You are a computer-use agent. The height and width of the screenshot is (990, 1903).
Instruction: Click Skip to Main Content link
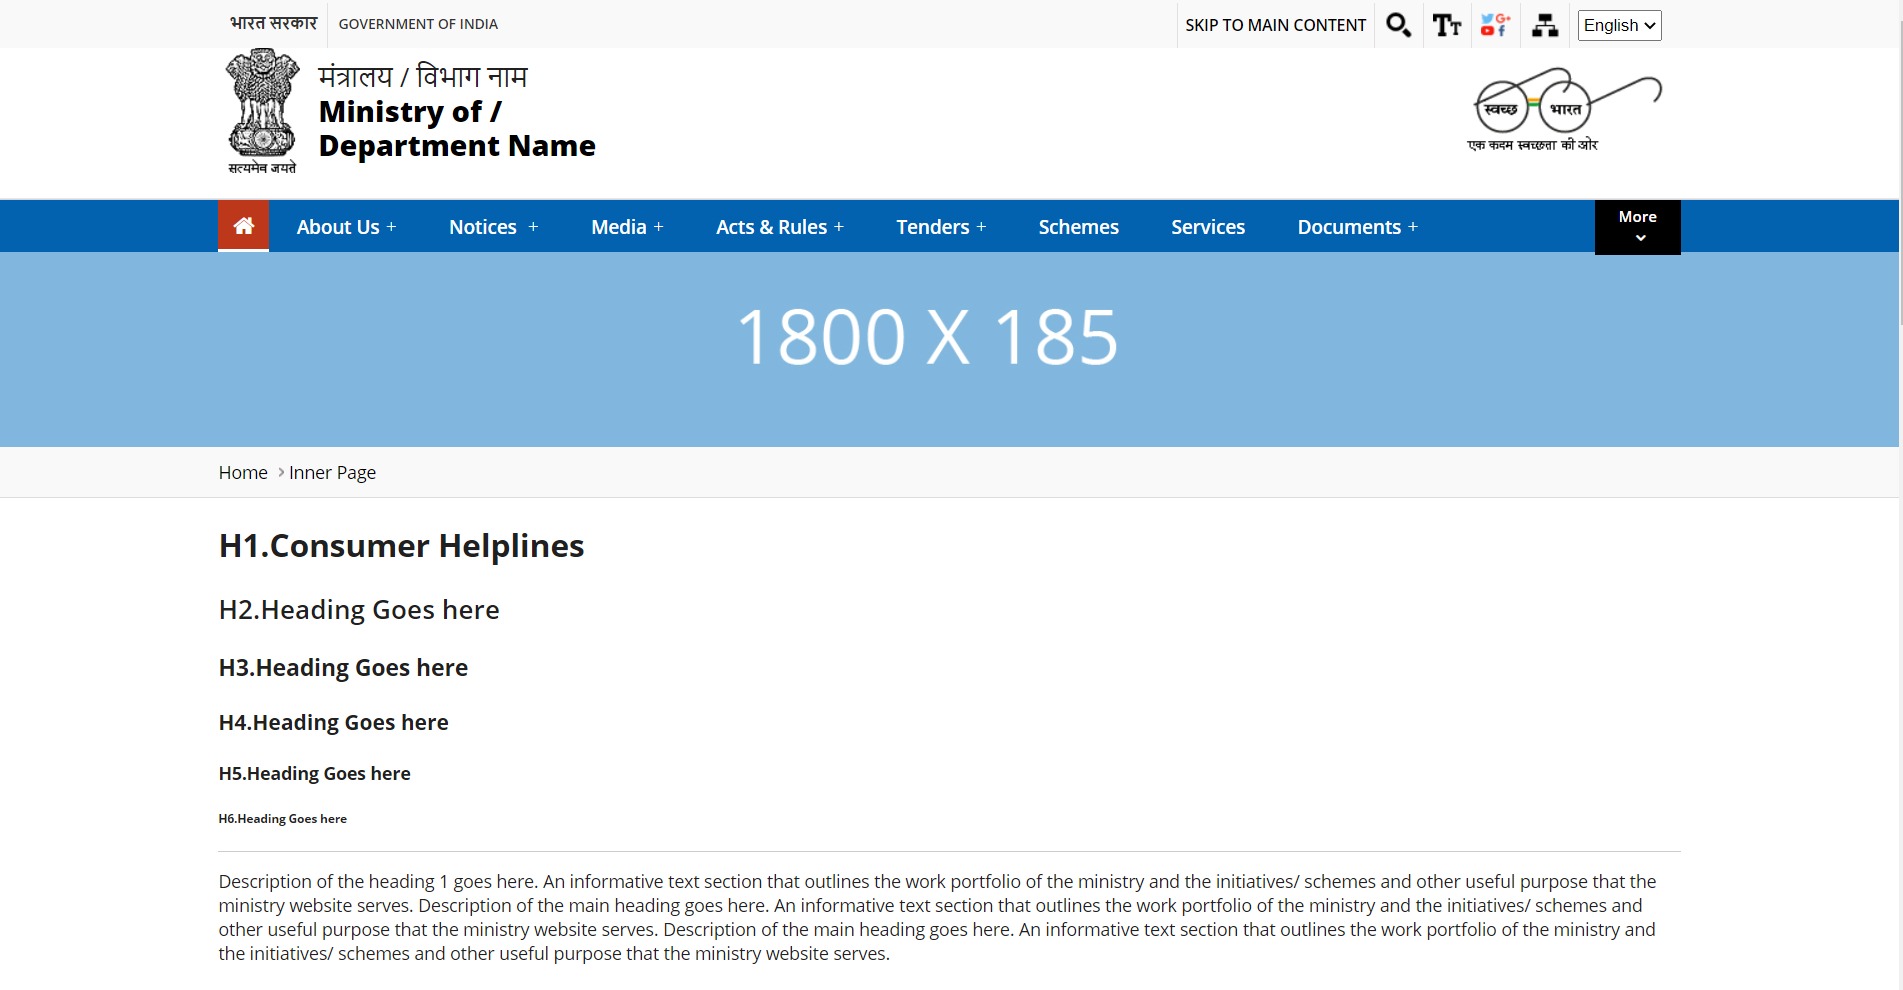pos(1275,25)
